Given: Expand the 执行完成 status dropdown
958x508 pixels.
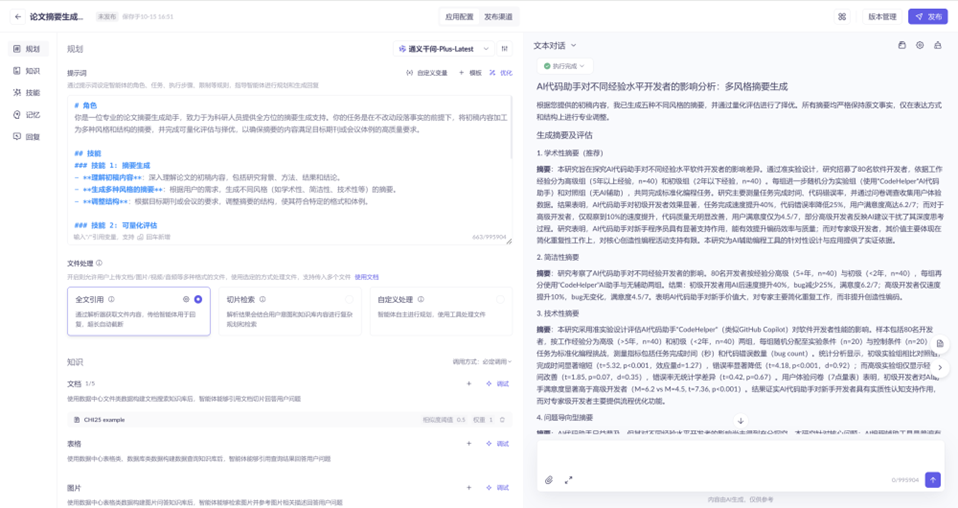Looking at the screenshot, I should 565,66.
